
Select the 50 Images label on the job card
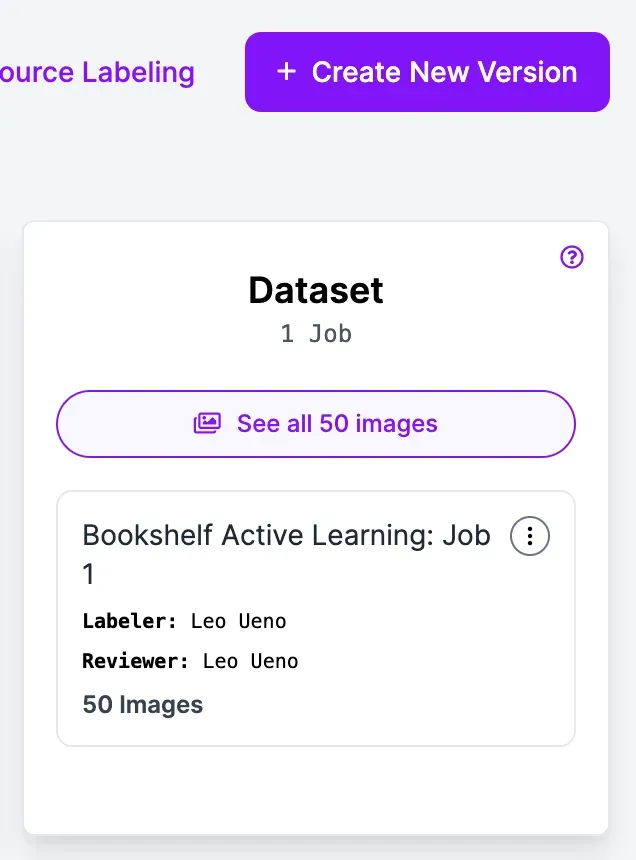click(x=141, y=704)
